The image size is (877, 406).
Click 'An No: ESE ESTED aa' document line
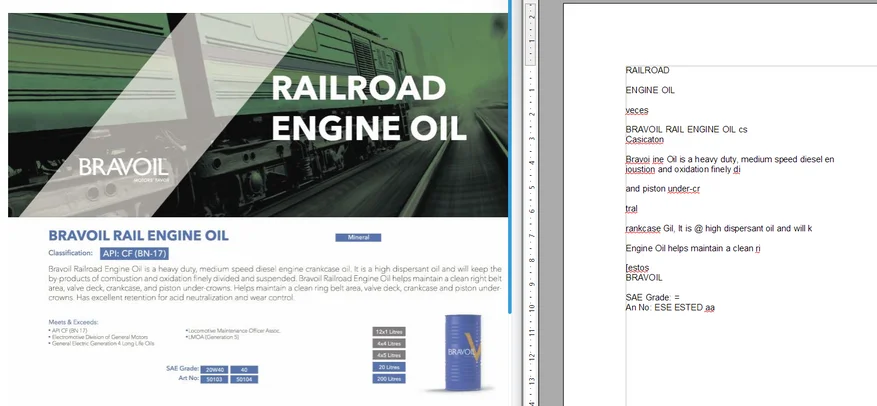pyautogui.click(x=670, y=307)
